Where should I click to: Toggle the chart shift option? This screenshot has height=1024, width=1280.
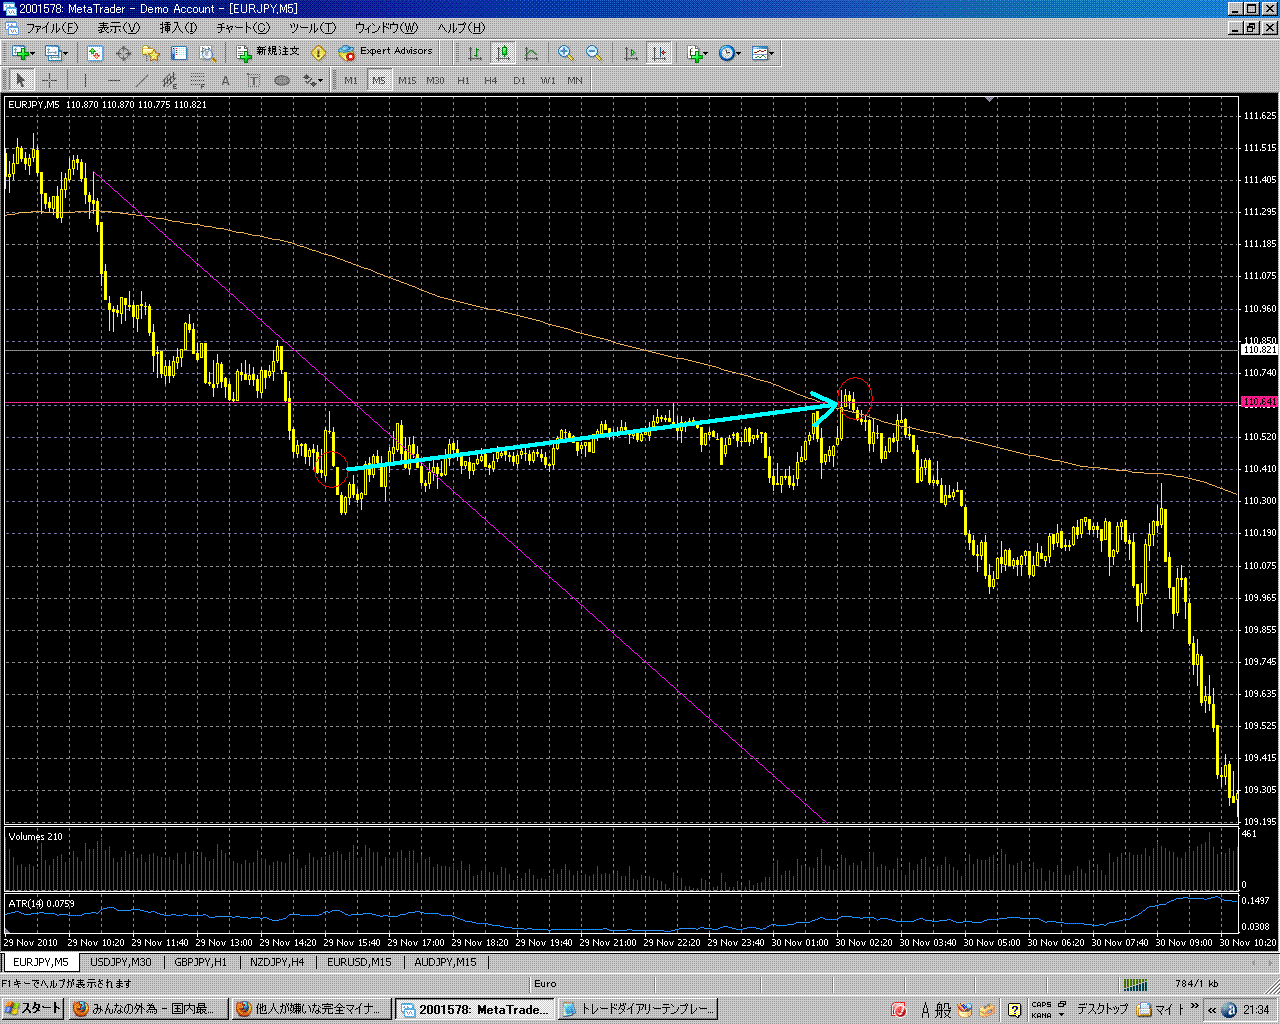pos(659,53)
